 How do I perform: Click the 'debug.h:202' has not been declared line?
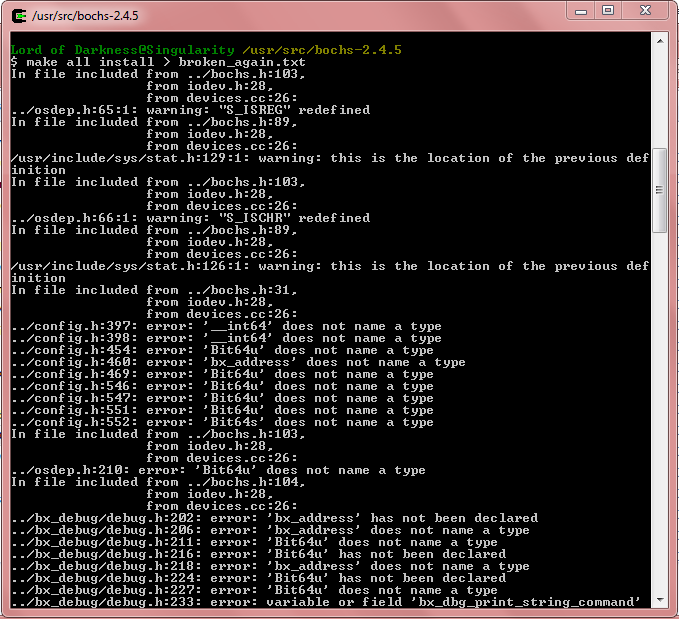[x=274, y=518]
